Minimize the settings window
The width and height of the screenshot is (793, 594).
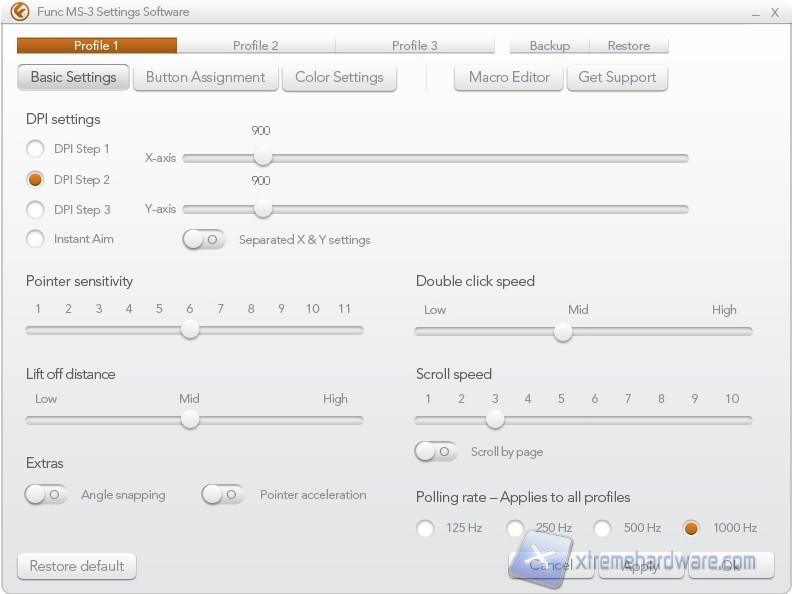(753, 12)
